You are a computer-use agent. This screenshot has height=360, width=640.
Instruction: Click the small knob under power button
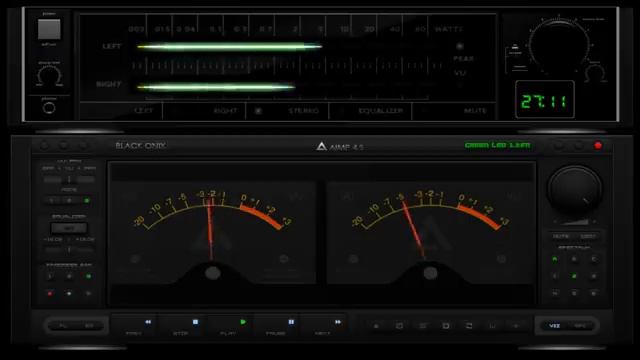pyautogui.click(x=49, y=76)
